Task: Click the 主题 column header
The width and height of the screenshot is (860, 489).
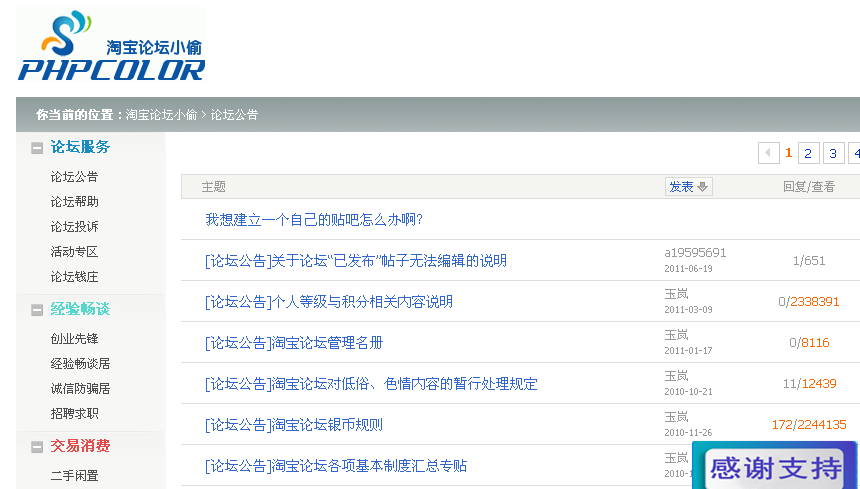Action: [213, 187]
